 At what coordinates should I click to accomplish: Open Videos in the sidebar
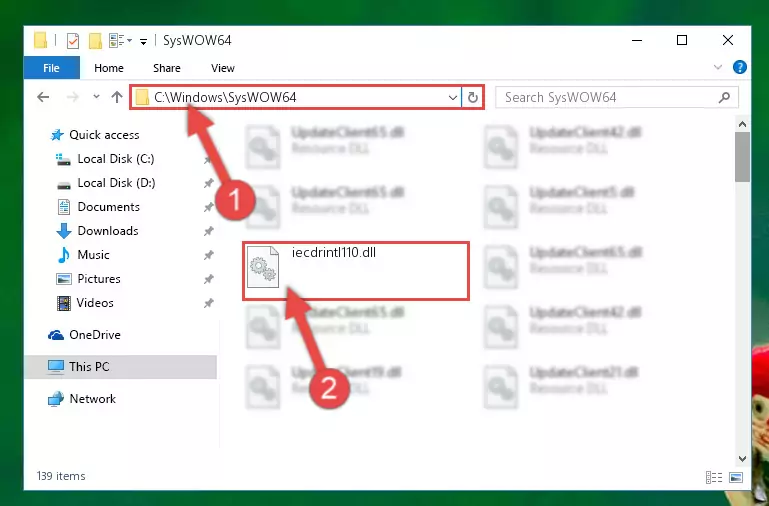click(85, 303)
